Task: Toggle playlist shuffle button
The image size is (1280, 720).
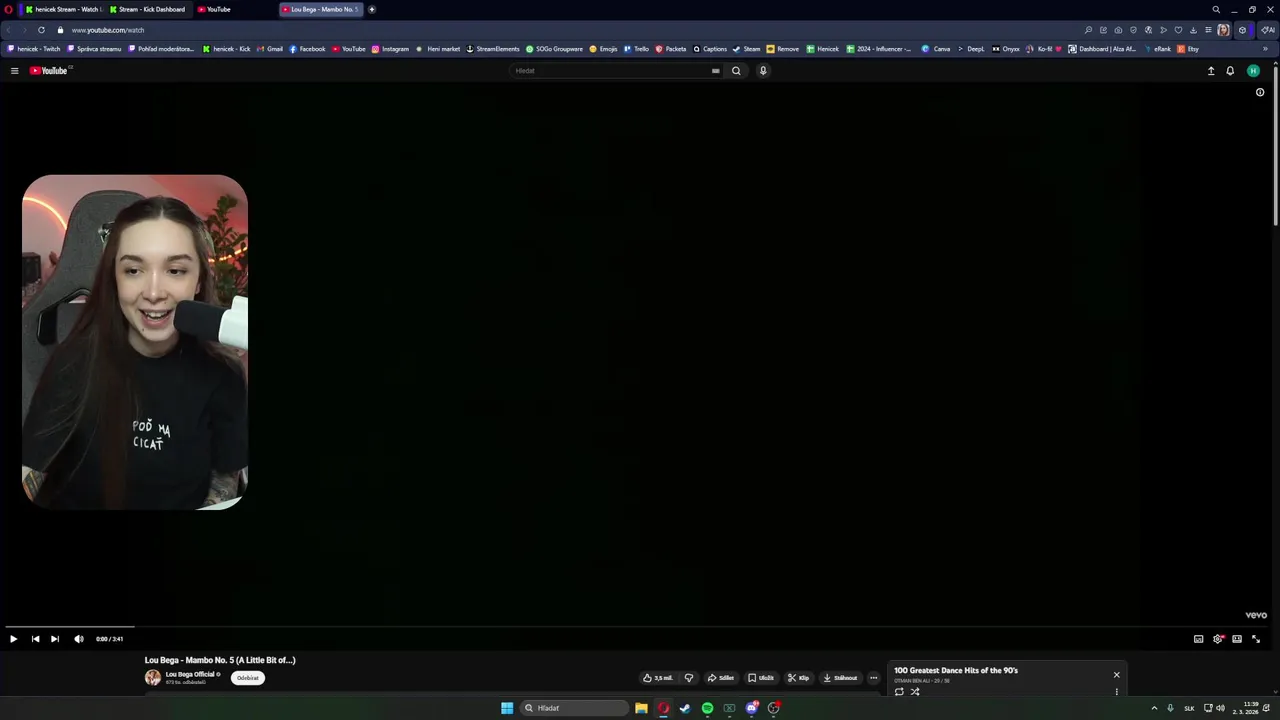Action: (x=915, y=692)
